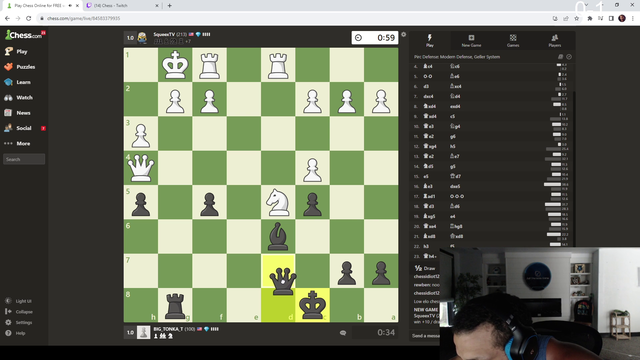Viewport: 640px width, 360px height.
Task: Open the Chess.com home logo
Action: pos(24,35)
